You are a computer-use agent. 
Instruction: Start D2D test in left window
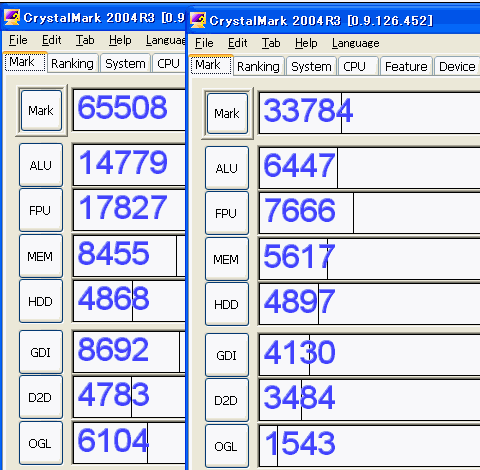41,397
